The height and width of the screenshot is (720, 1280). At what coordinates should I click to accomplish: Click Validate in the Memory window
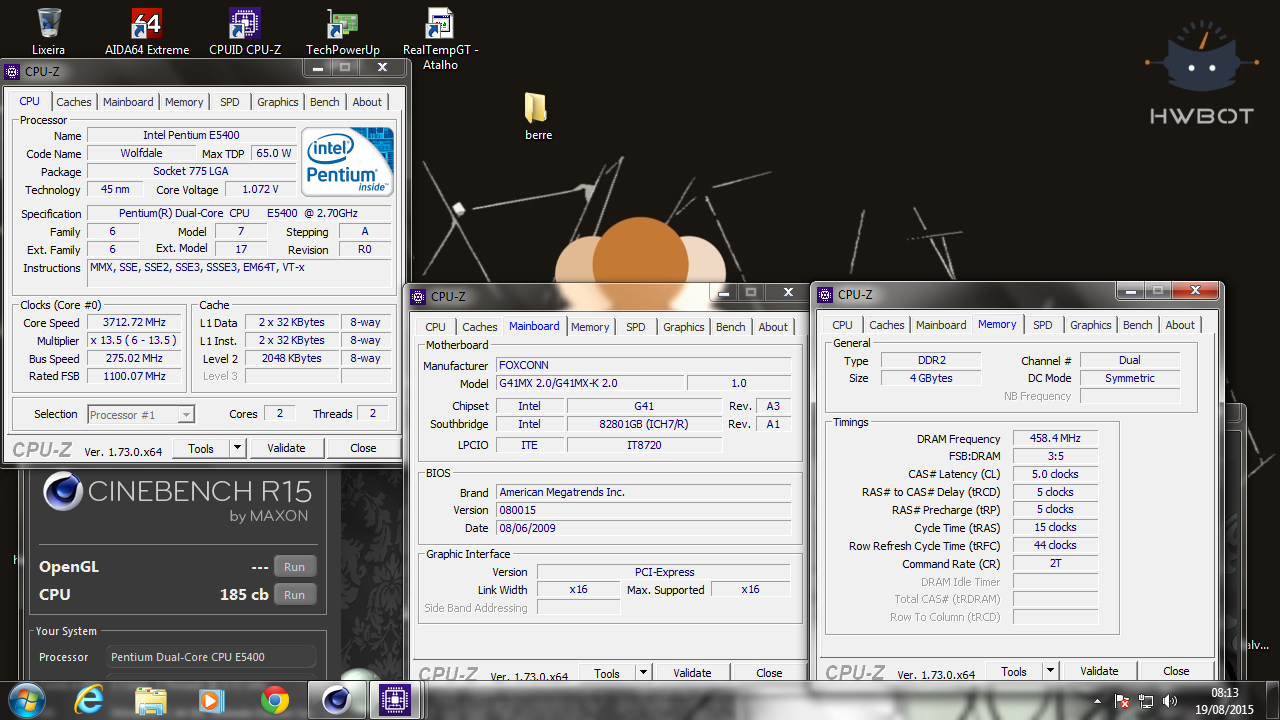coord(1099,671)
